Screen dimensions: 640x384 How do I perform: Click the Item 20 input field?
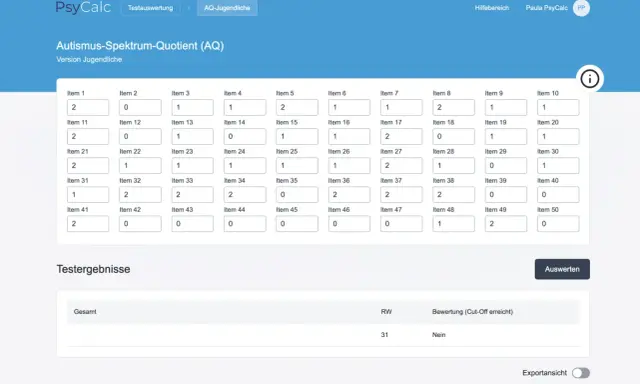558,136
